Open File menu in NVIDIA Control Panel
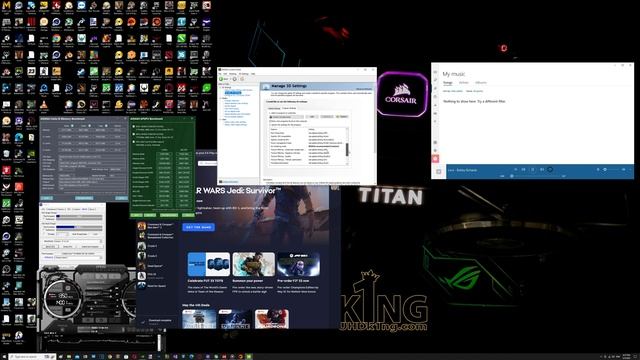Screen dimensions: 640x360 point(220,74)
